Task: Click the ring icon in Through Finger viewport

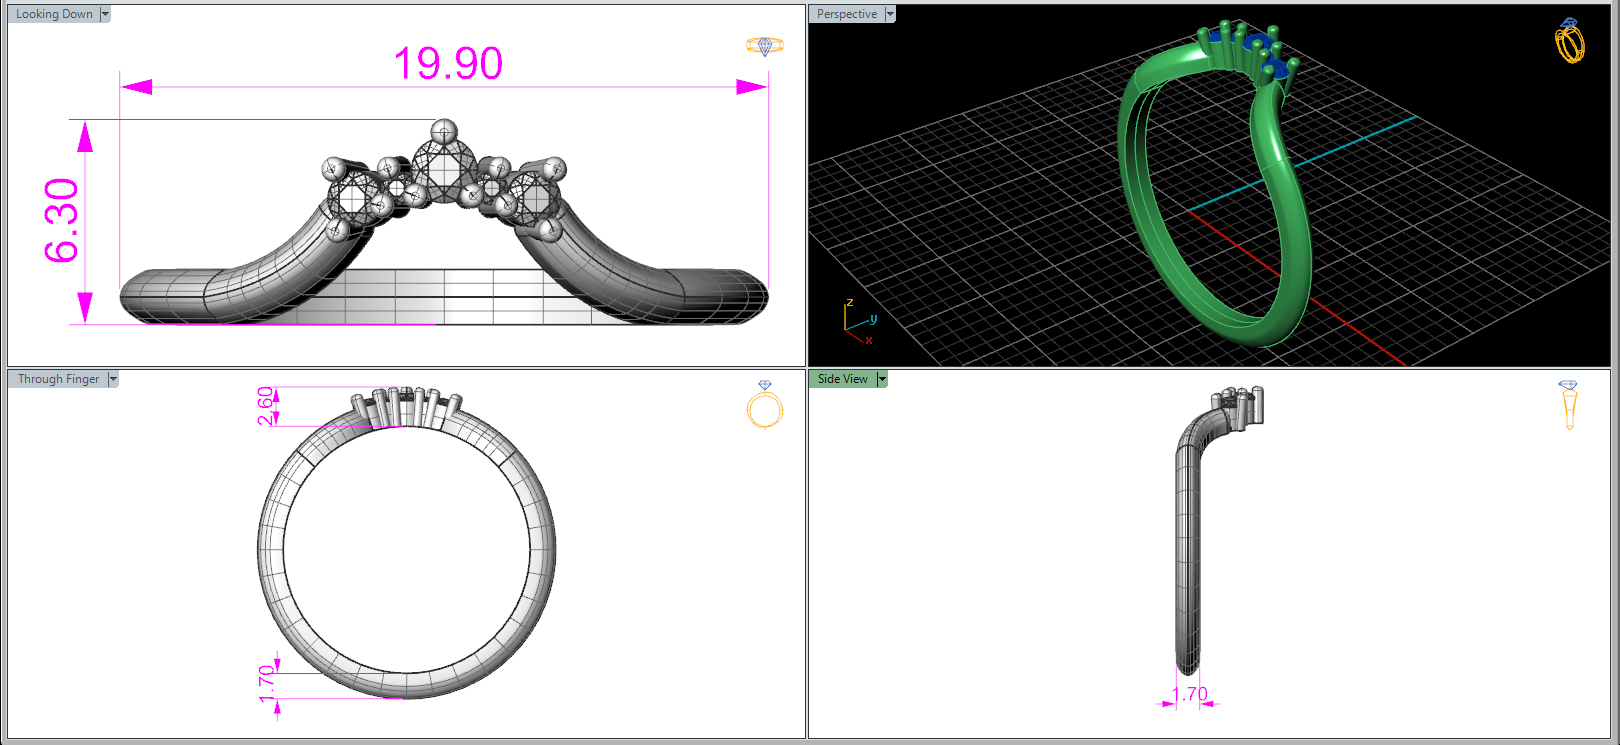Action: [x=765, y=404]
